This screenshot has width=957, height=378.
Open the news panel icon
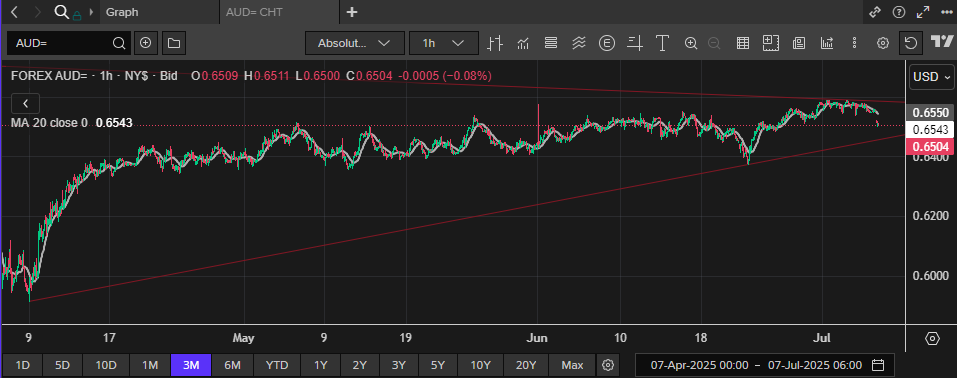(798, 43)
